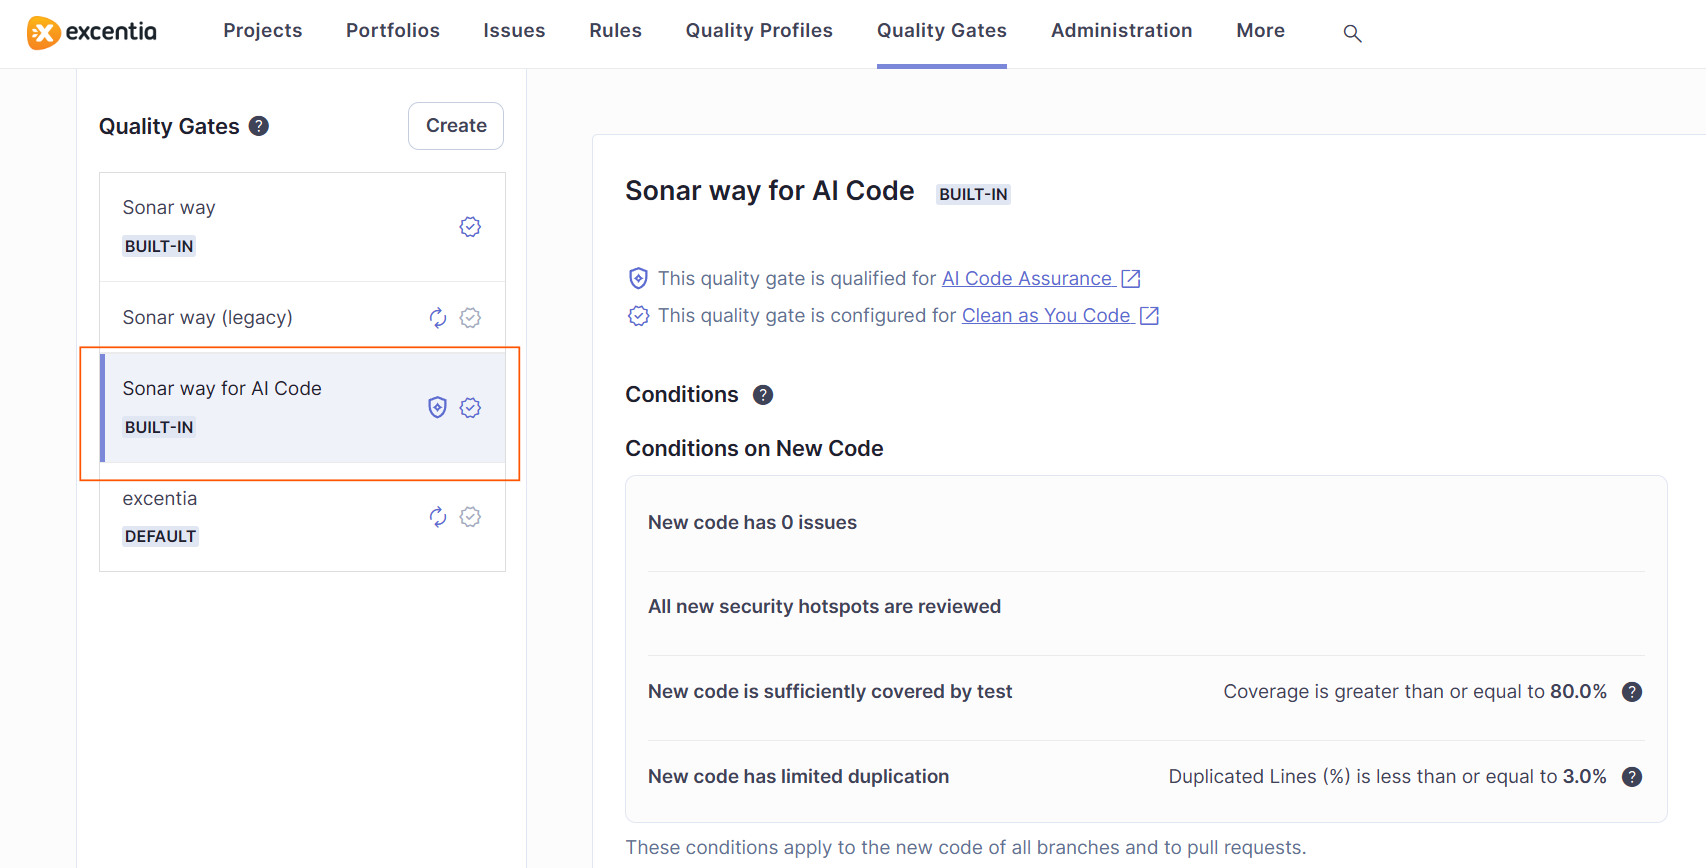Image resolution: width=1706 pixels, height=868 pixels.
Task: Open the search magnifier icon
Action: click(1352, 33)
